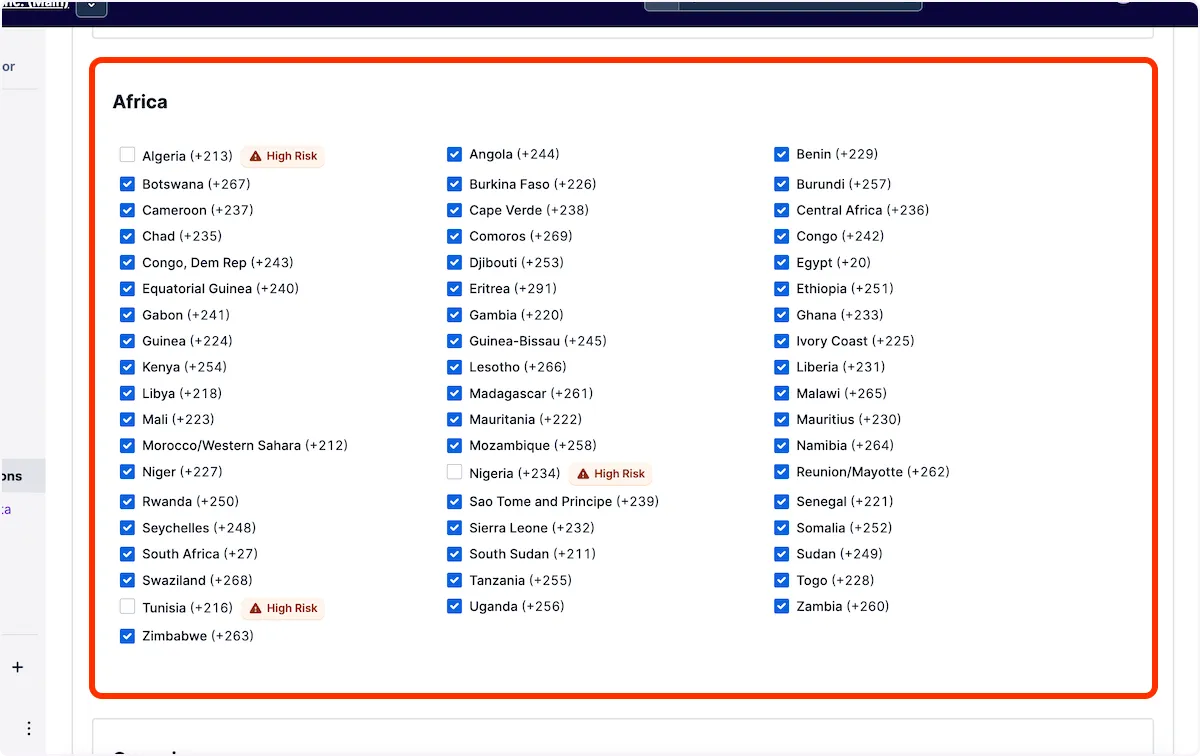Viewport: 1200px width, 756px height.
Task: Uncheck Central Africa (+236)
Action: 781,210
